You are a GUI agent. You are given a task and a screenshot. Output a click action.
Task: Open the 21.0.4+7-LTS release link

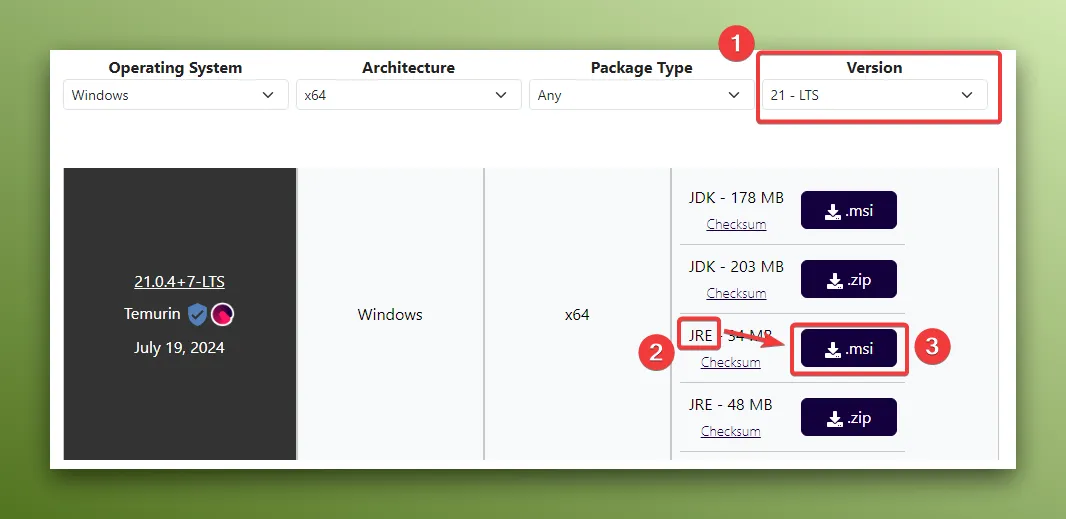[179, 282]
